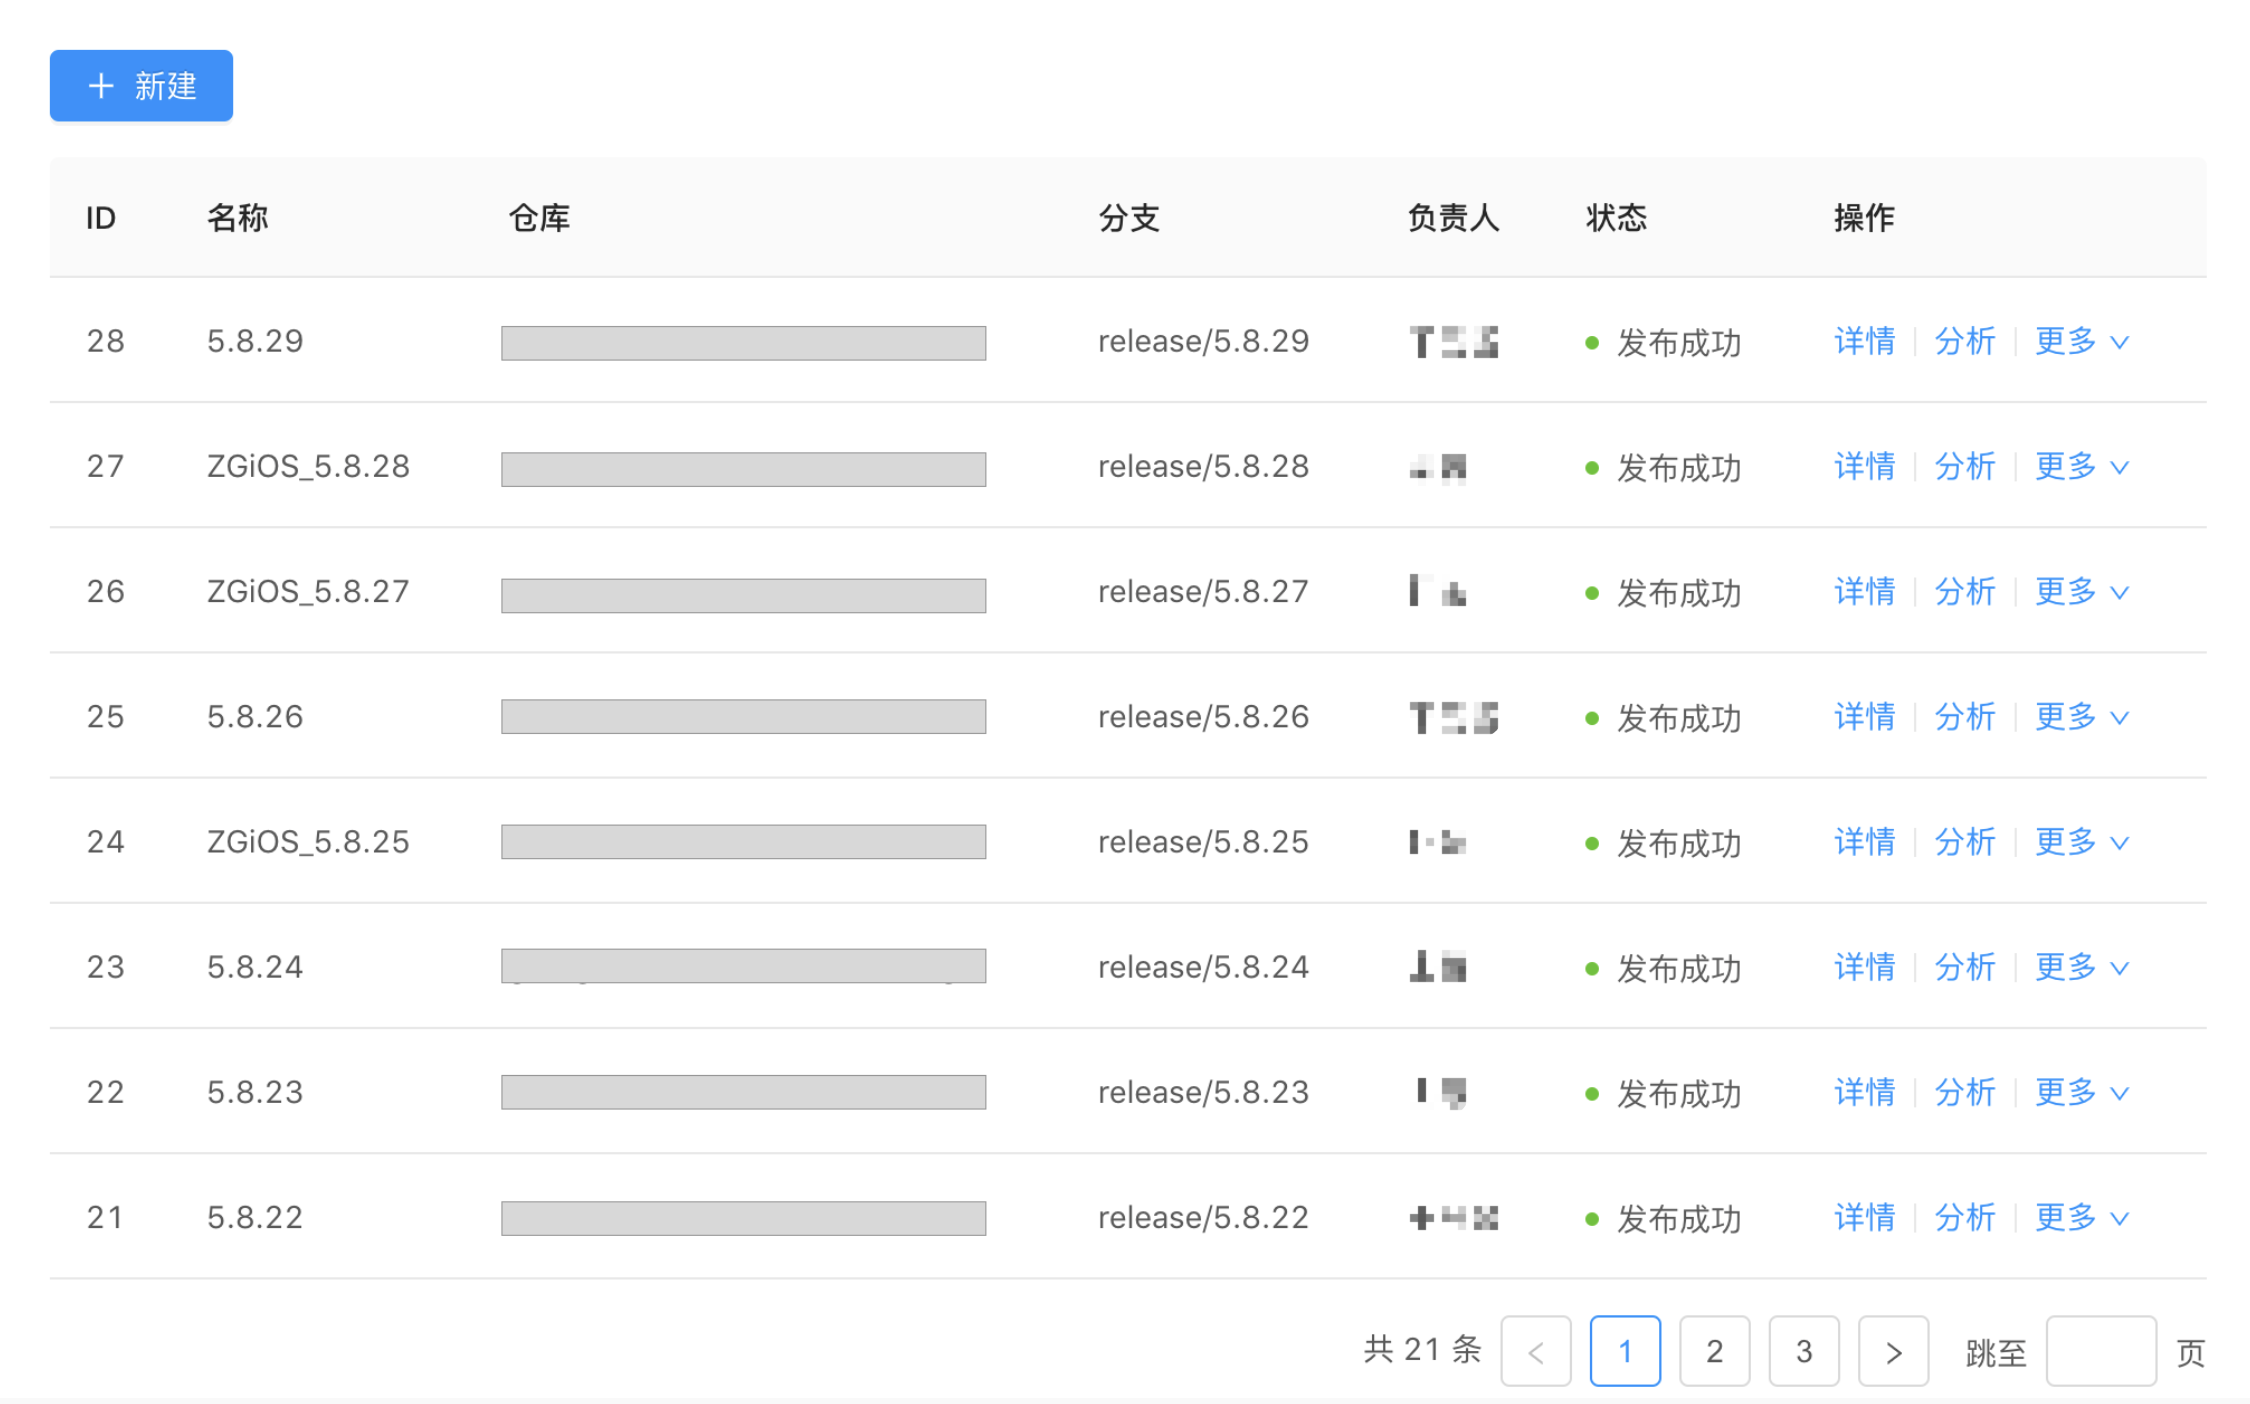Open 详情 for release/5.8.24 row

tap(1864, 967)
